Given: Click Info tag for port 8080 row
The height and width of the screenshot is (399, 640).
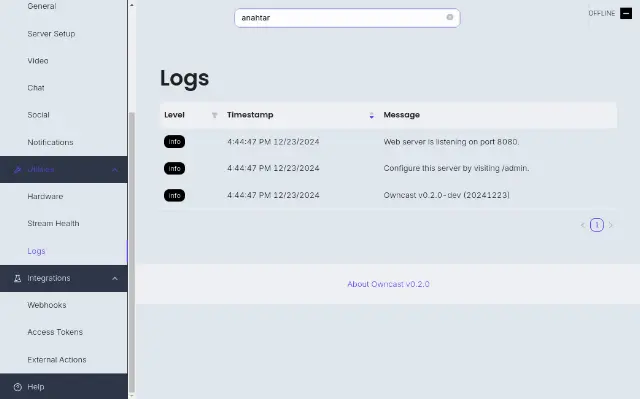Looking at the screenshot, I should (174, 142).
